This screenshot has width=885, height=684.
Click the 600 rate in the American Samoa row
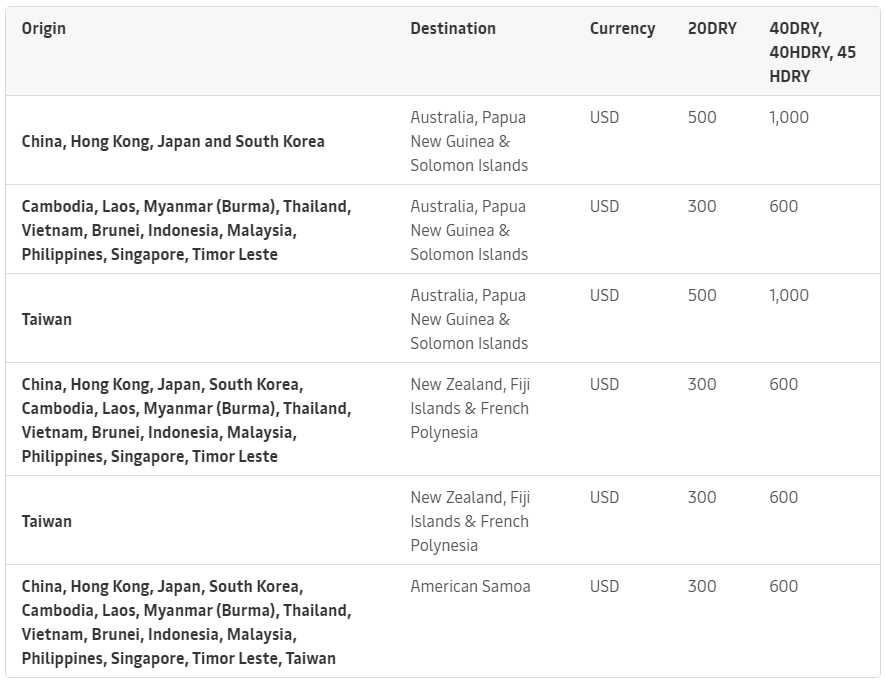(784, 586)
